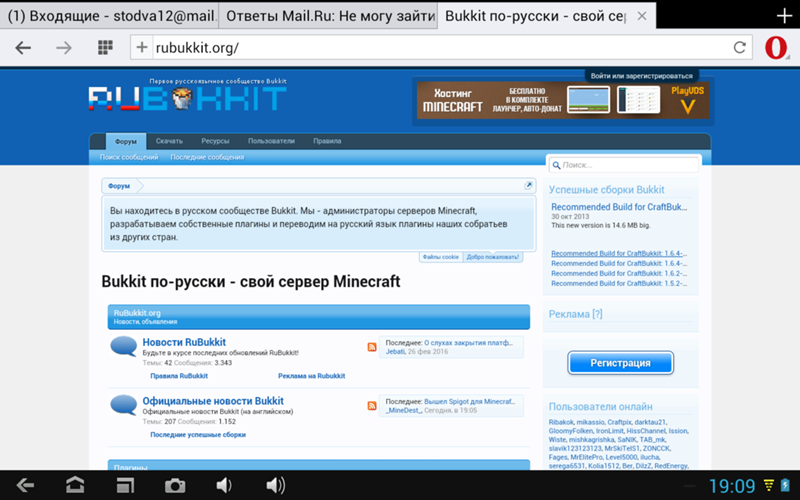Click the Пользователи онлайн heading
This screenshot has width=800, height=500.
pos(601,407)
